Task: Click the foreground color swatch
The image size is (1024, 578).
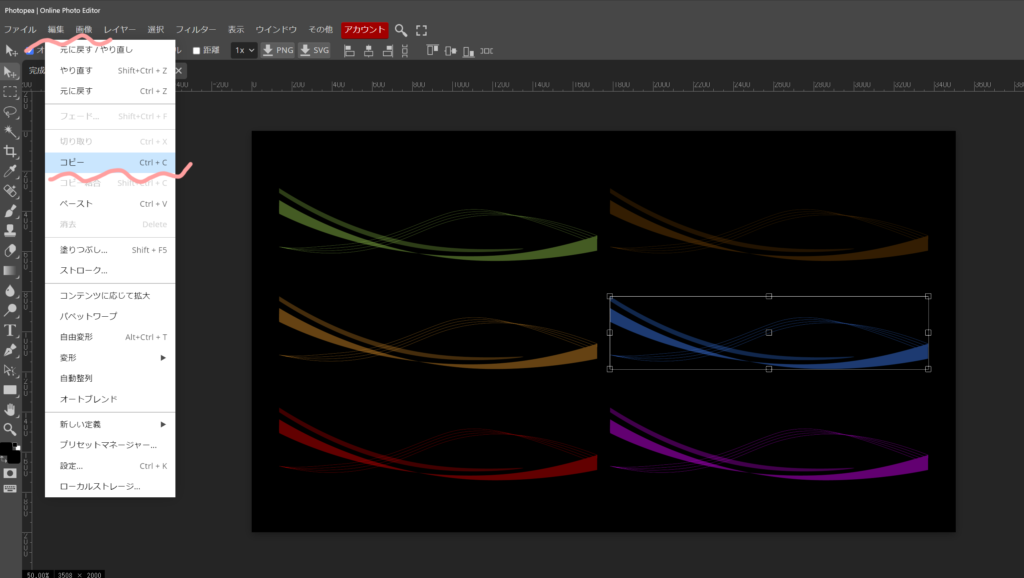Action: click(7, 449)
